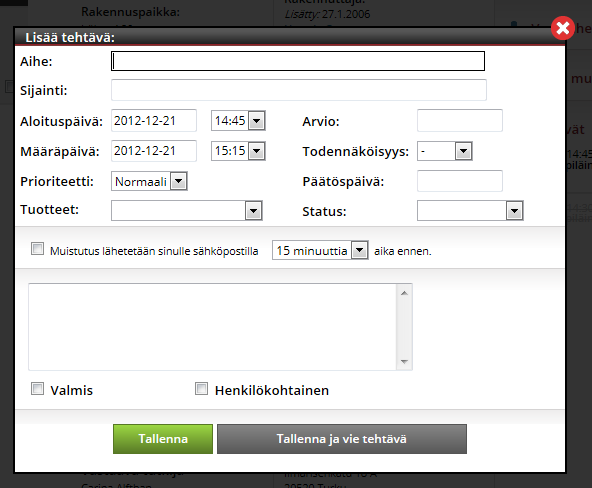Open the Status dropdown
Viewport: 592px width, 488px height.
[470, 211]
